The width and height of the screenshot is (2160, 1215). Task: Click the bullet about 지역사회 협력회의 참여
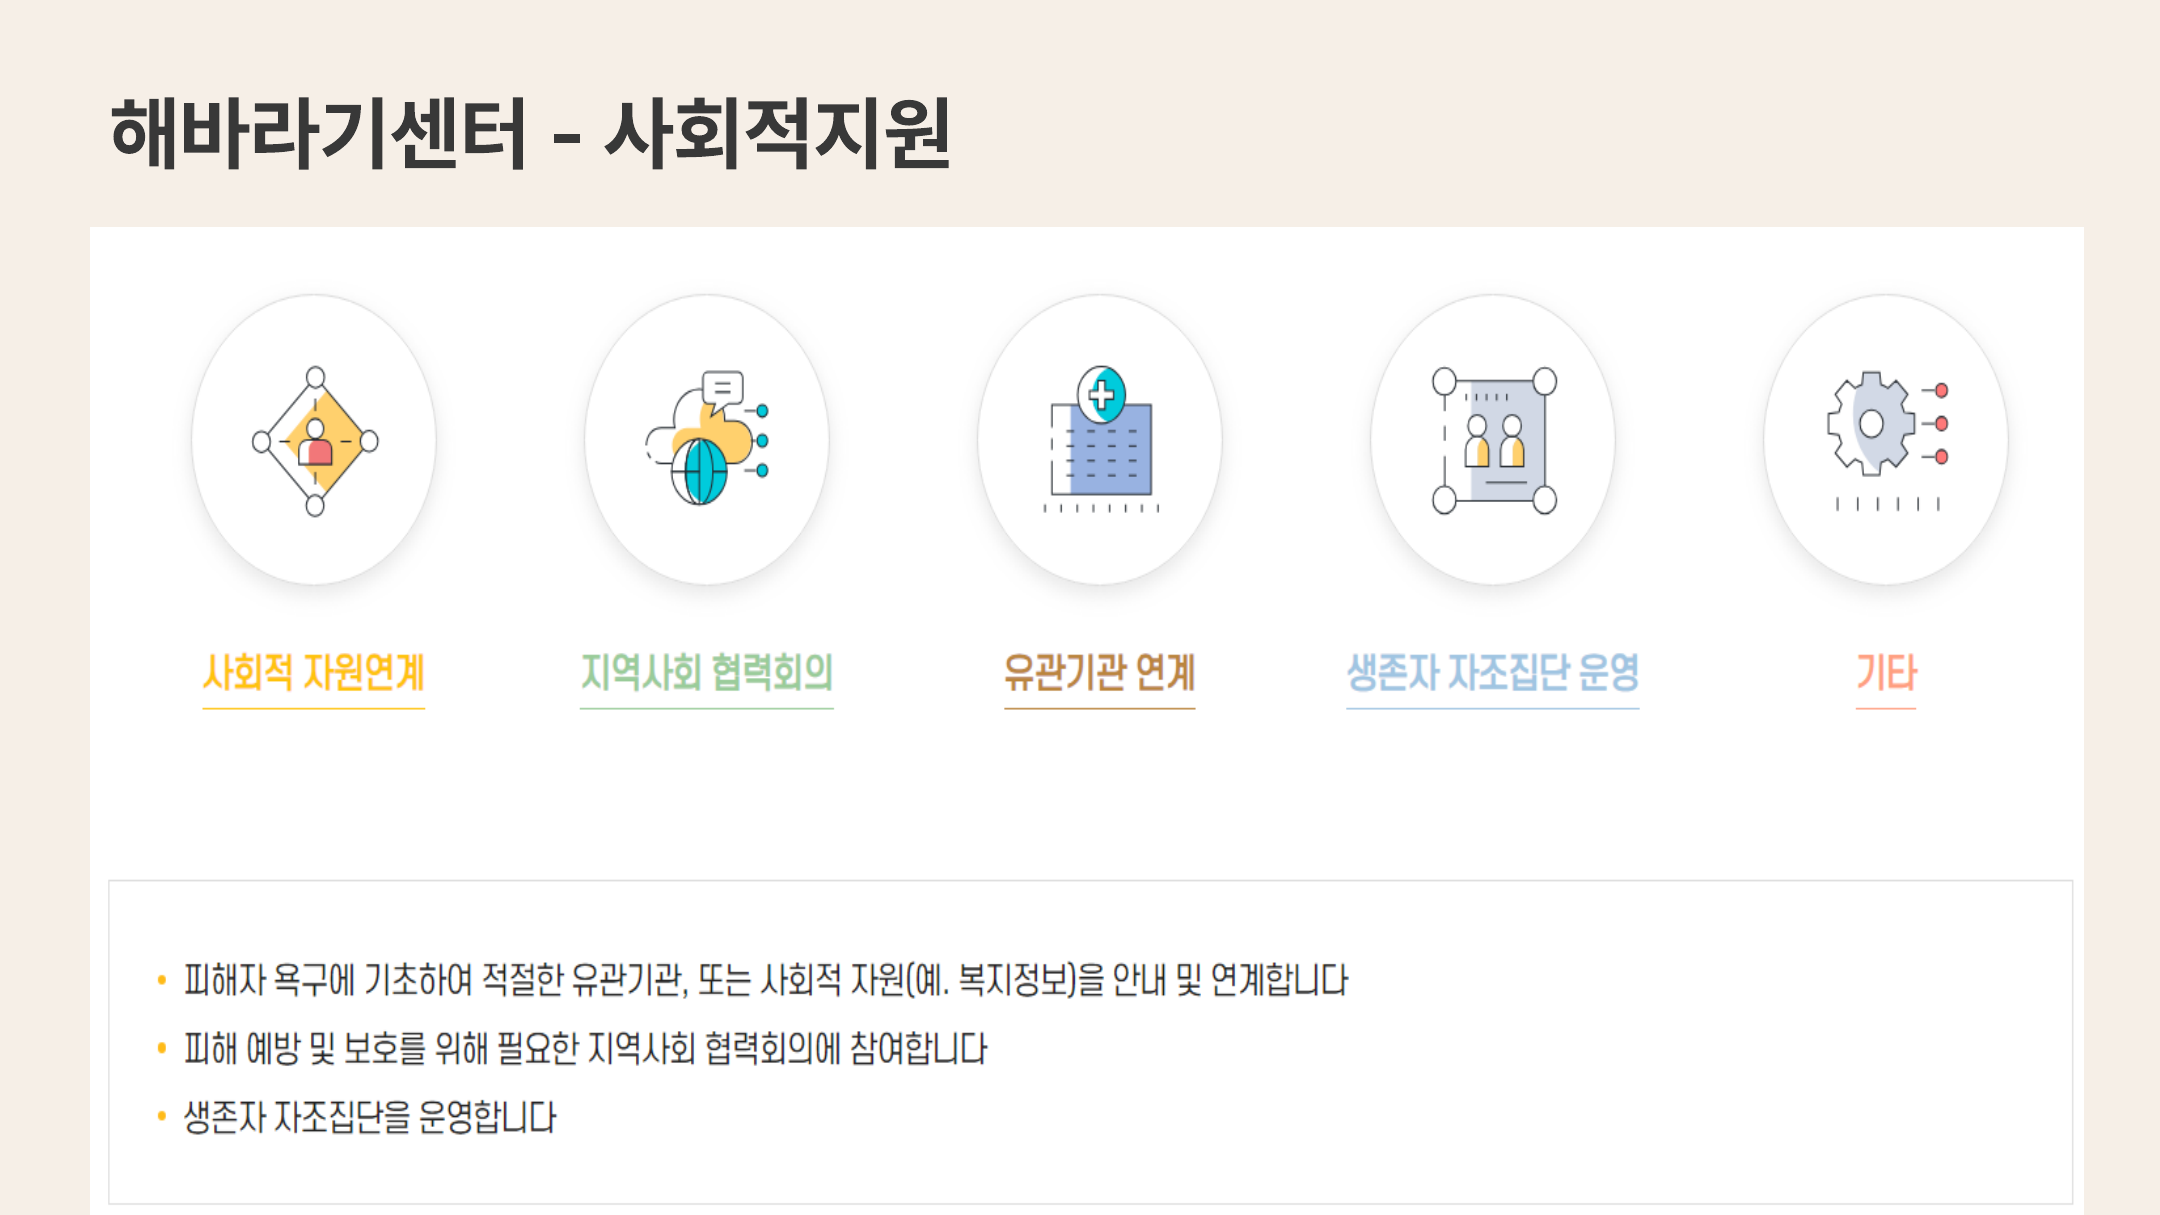(x=585, y=1049)
